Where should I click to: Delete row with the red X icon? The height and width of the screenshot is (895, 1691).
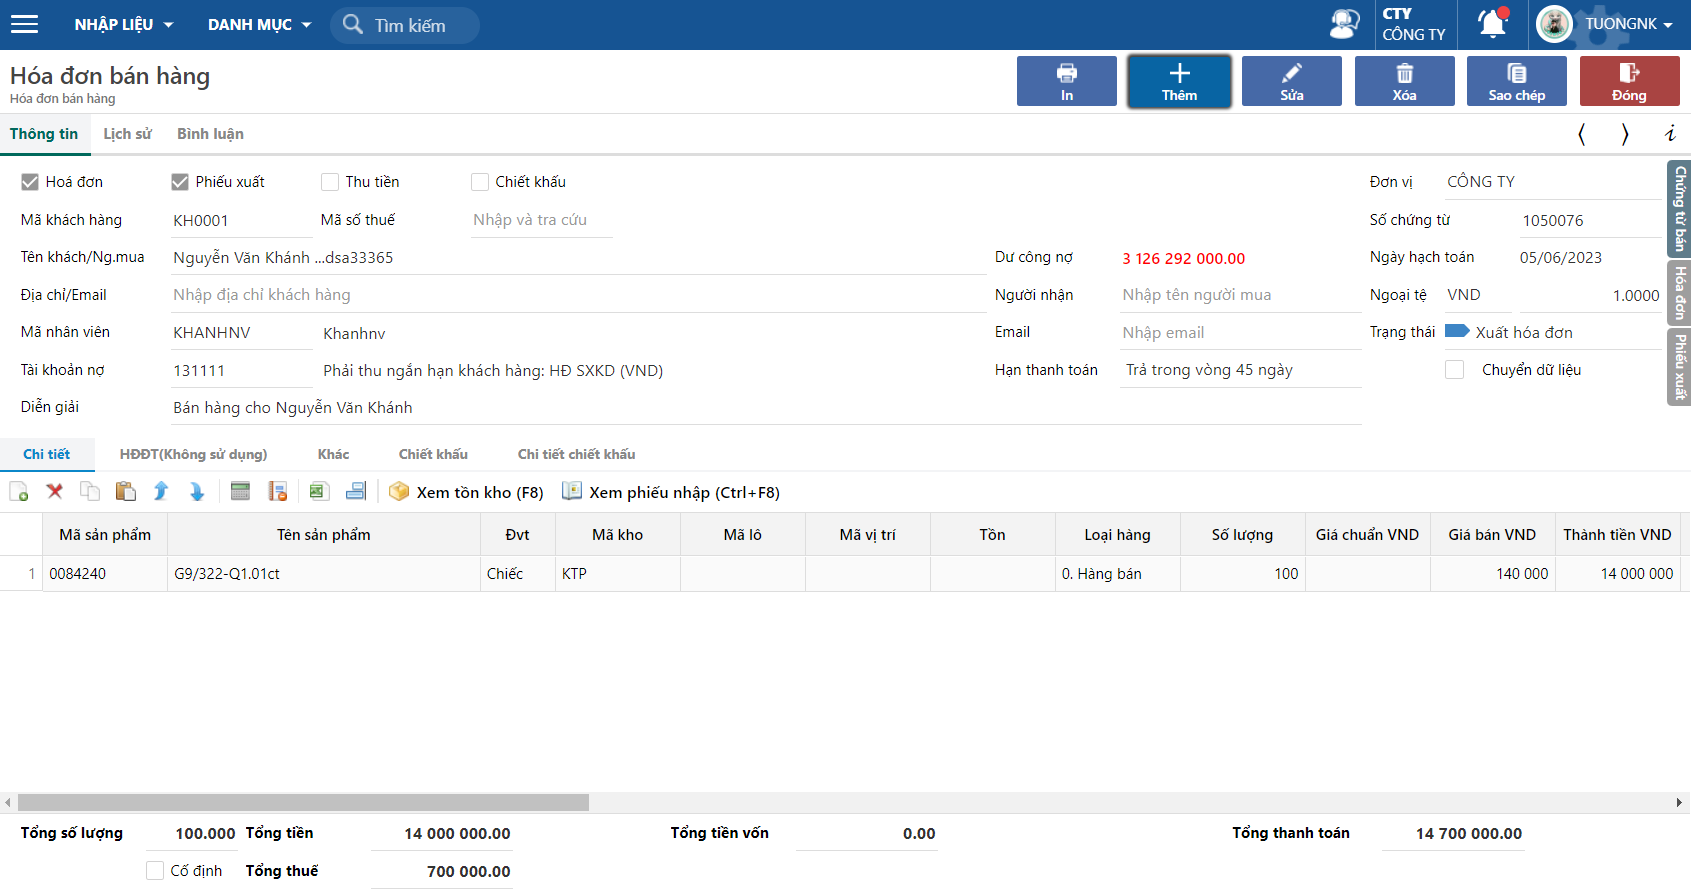tap(55, 492)
